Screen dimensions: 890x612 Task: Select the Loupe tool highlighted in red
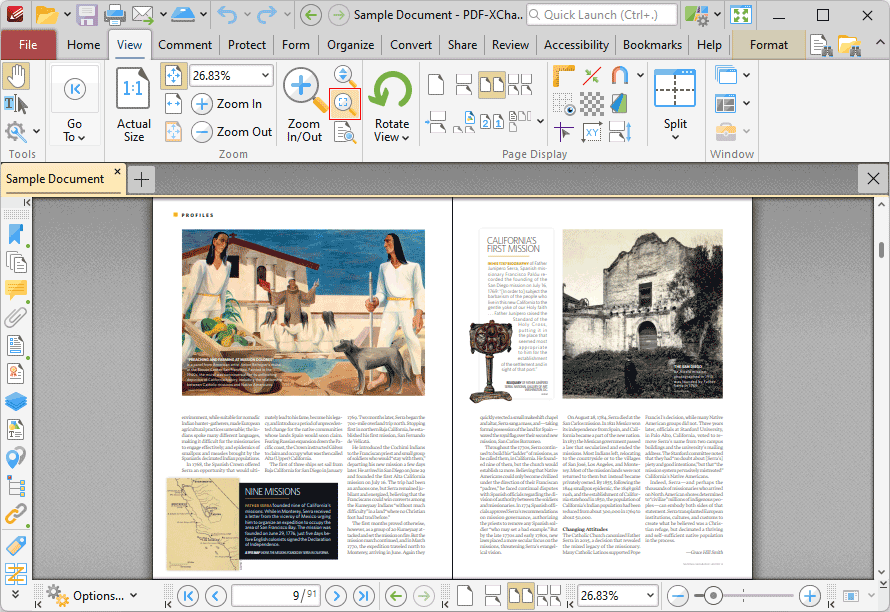[x=345, y=104]
